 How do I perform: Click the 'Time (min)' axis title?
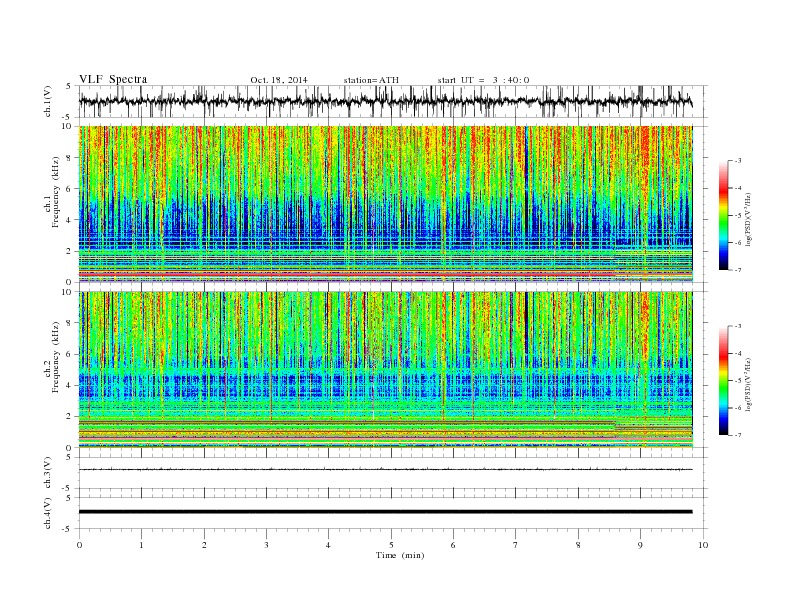(x=400, y=555)
